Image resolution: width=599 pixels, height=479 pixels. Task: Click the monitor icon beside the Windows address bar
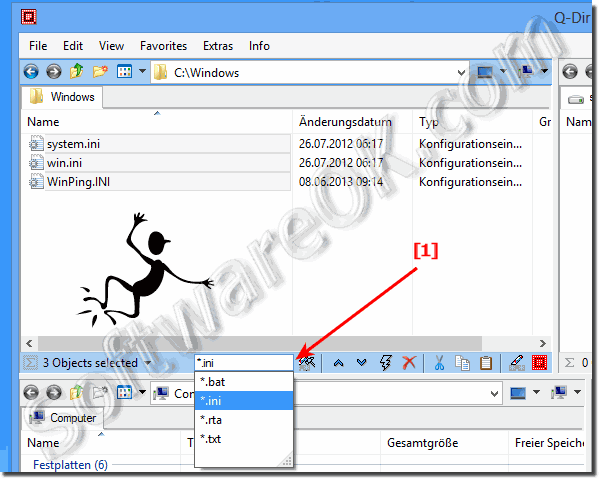485,71
